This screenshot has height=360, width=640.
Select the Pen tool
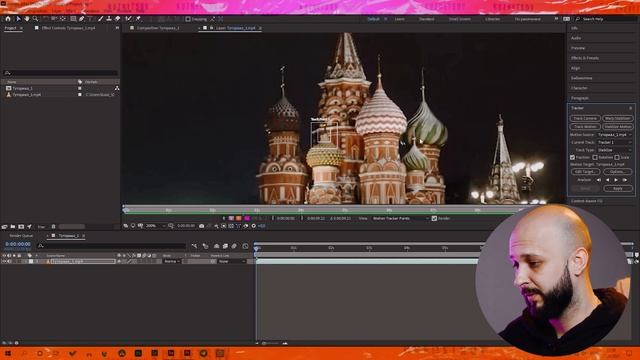coord(82,19)
